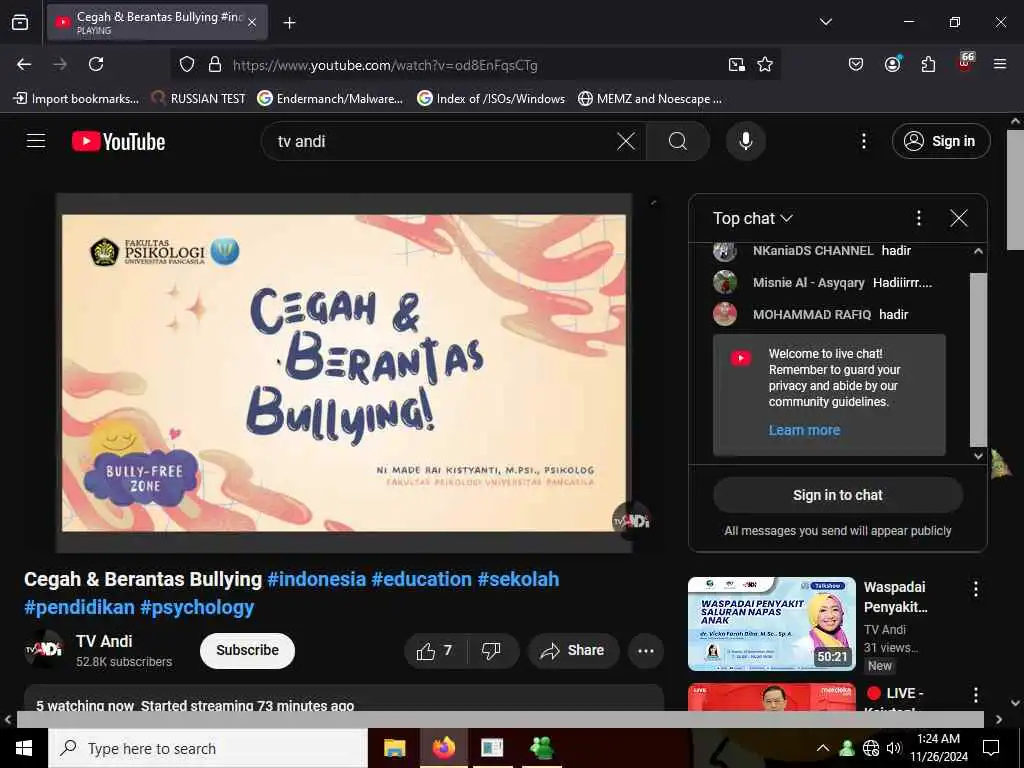The image size is (1024, 768).
Task: Open the Endermanch/Malware bookmark
Action: point(330,99)
